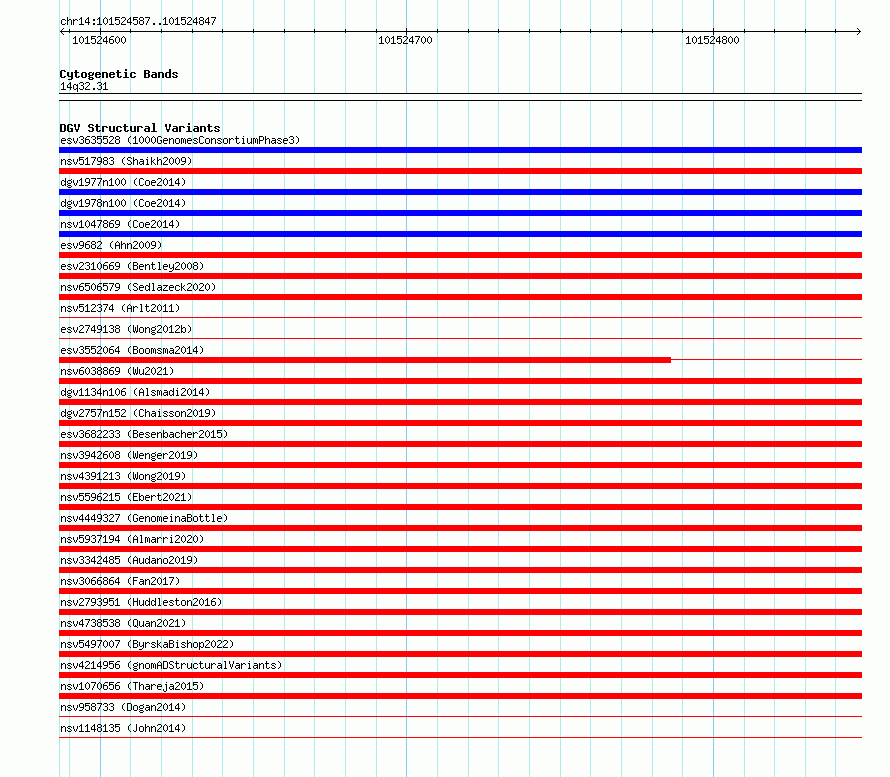The image size is (890, 777).
Task: Click the blue bar for esv3635528
Action: coord(460,150)
